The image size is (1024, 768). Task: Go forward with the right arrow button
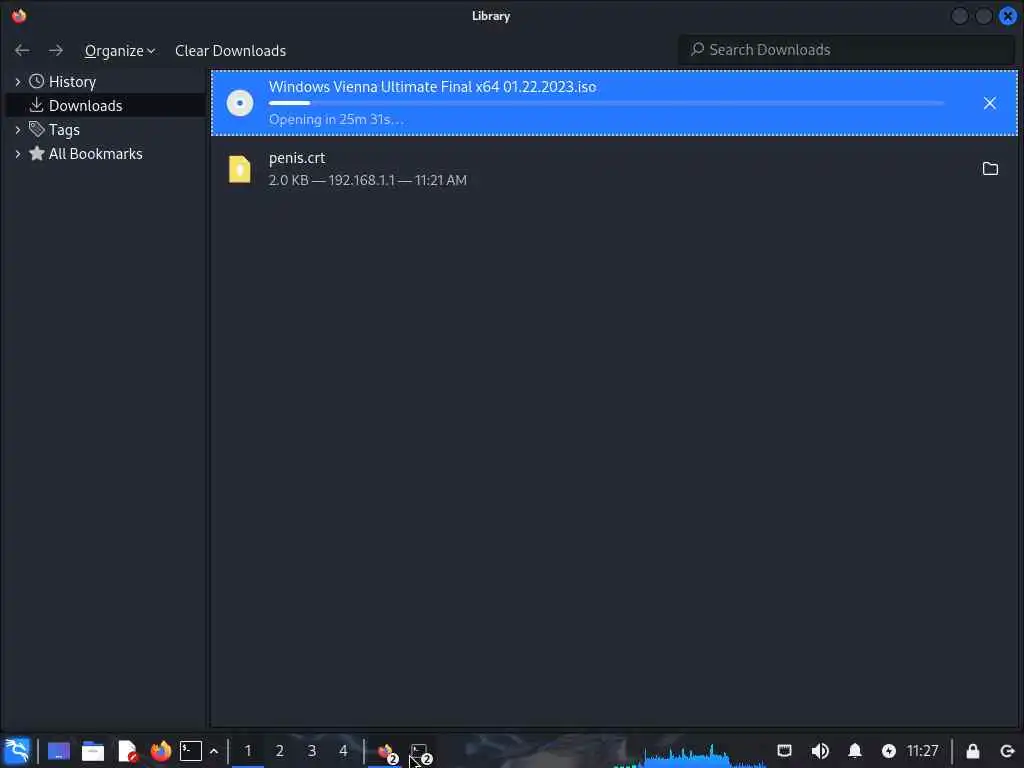pos(56,50)
